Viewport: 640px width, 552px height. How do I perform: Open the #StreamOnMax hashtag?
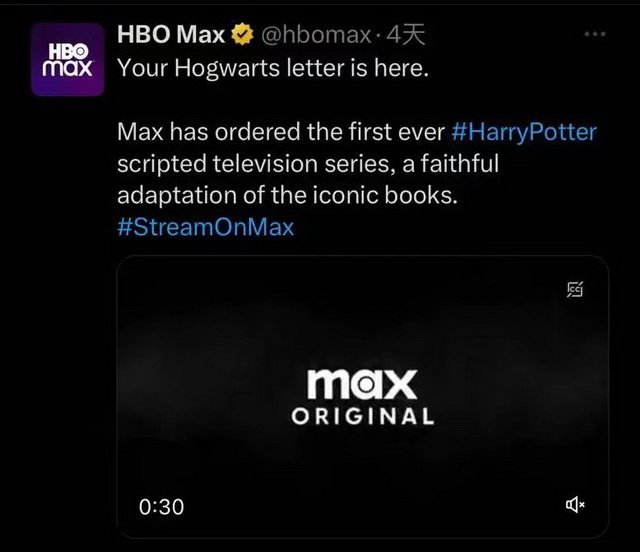pos(206,227)
